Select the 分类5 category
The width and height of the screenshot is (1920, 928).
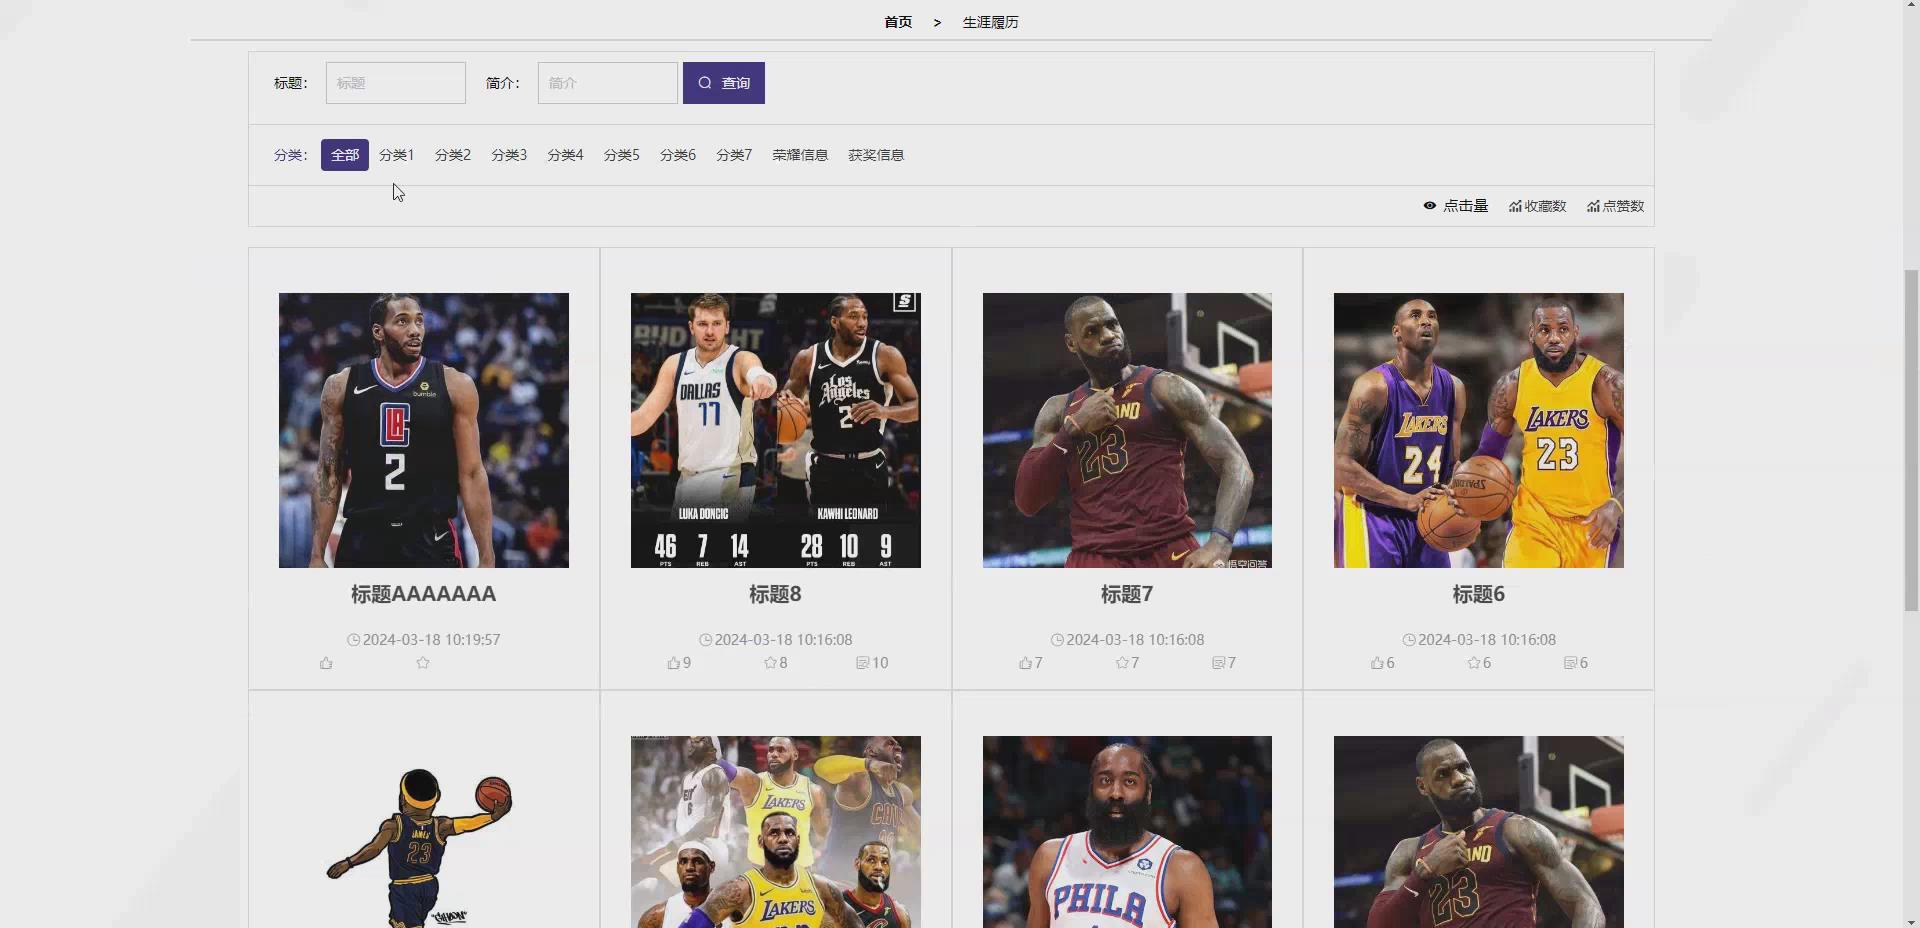tap(622, 155)
